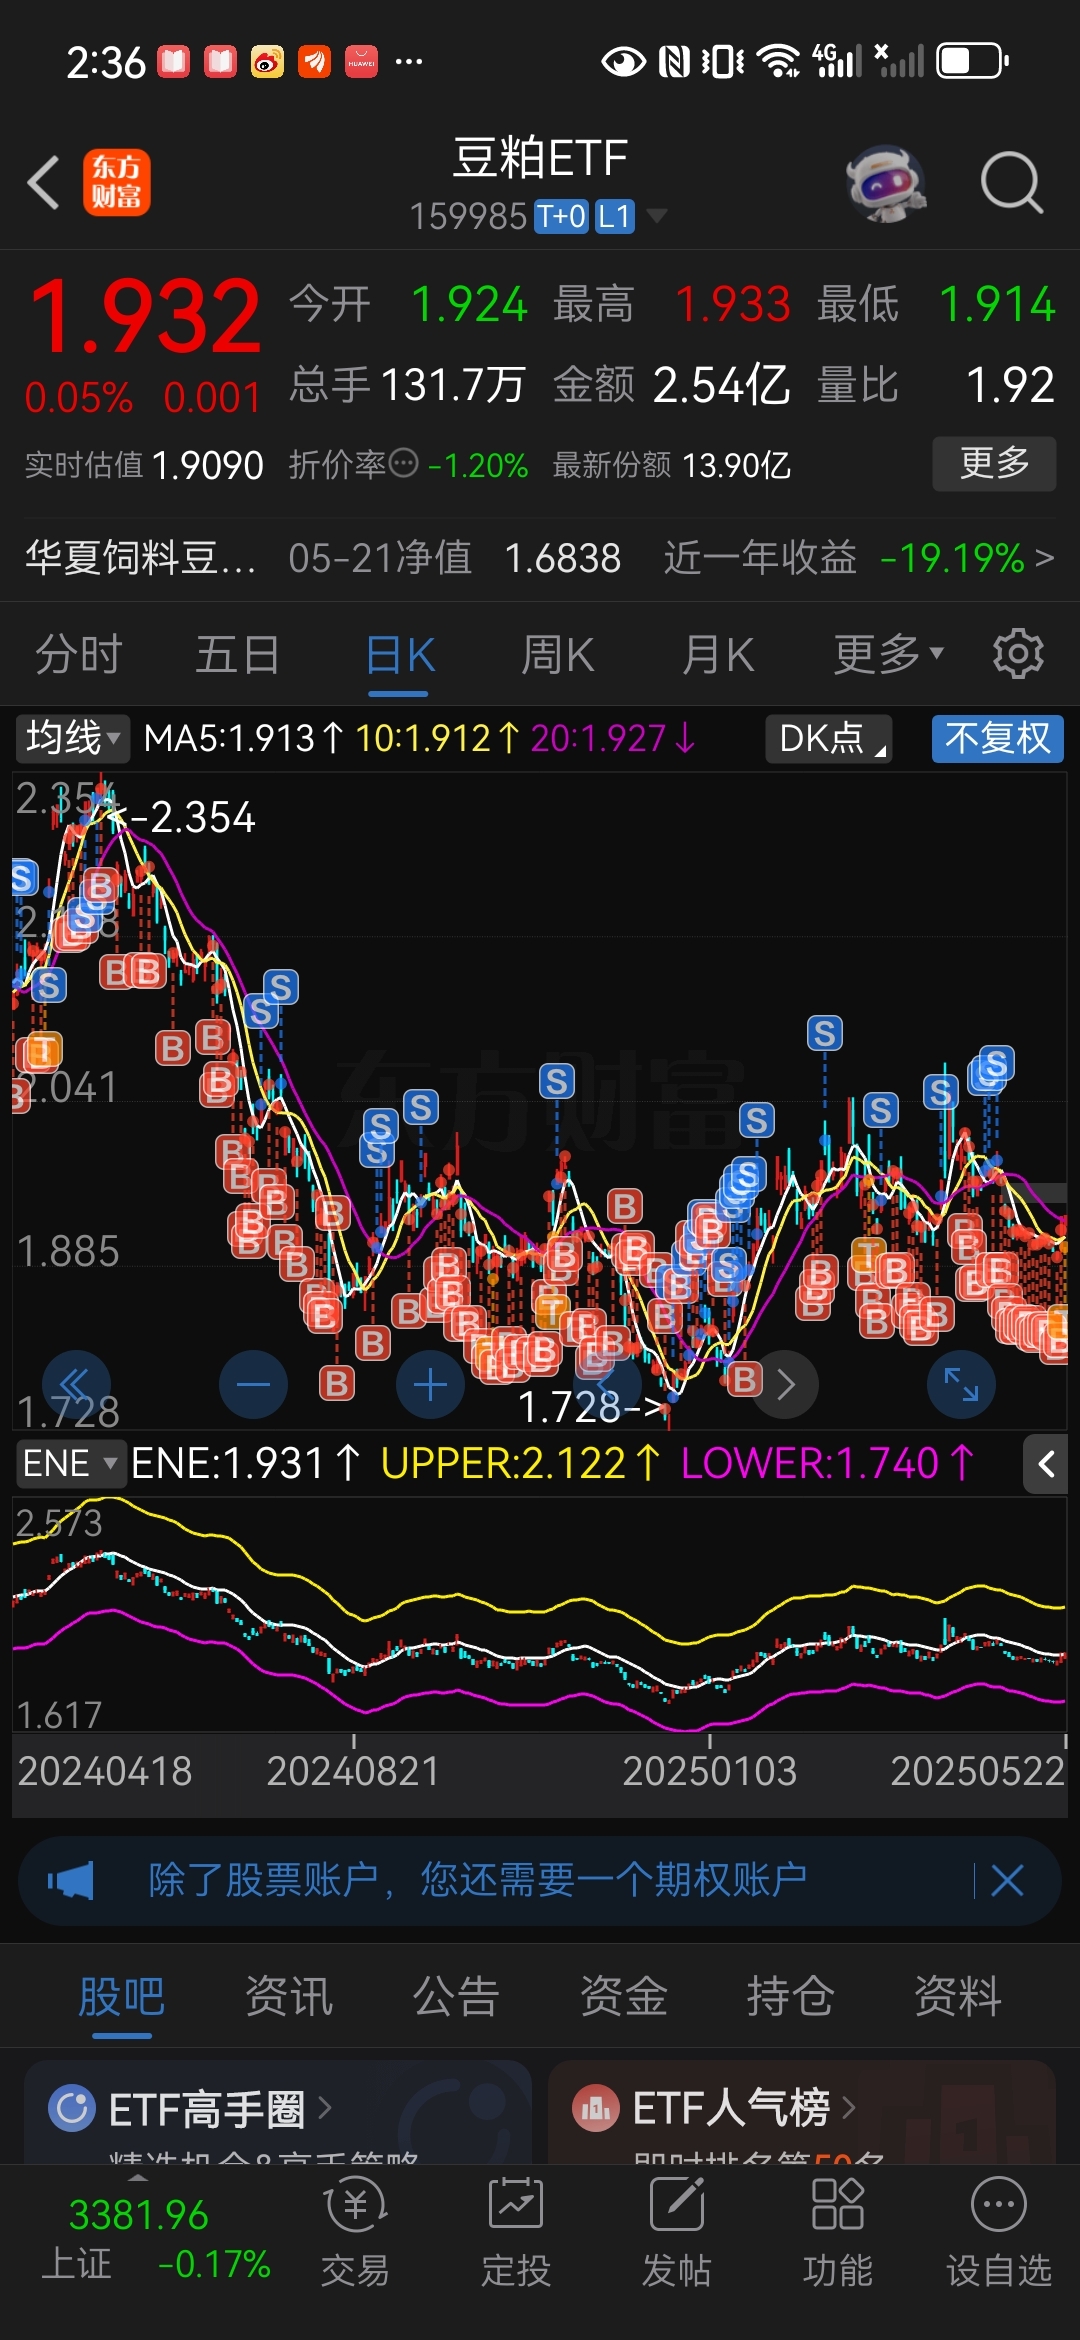Screen dimensions: 1080x2340
Task: Switch to the 五日 chart tab
Action: click(237, 656)
